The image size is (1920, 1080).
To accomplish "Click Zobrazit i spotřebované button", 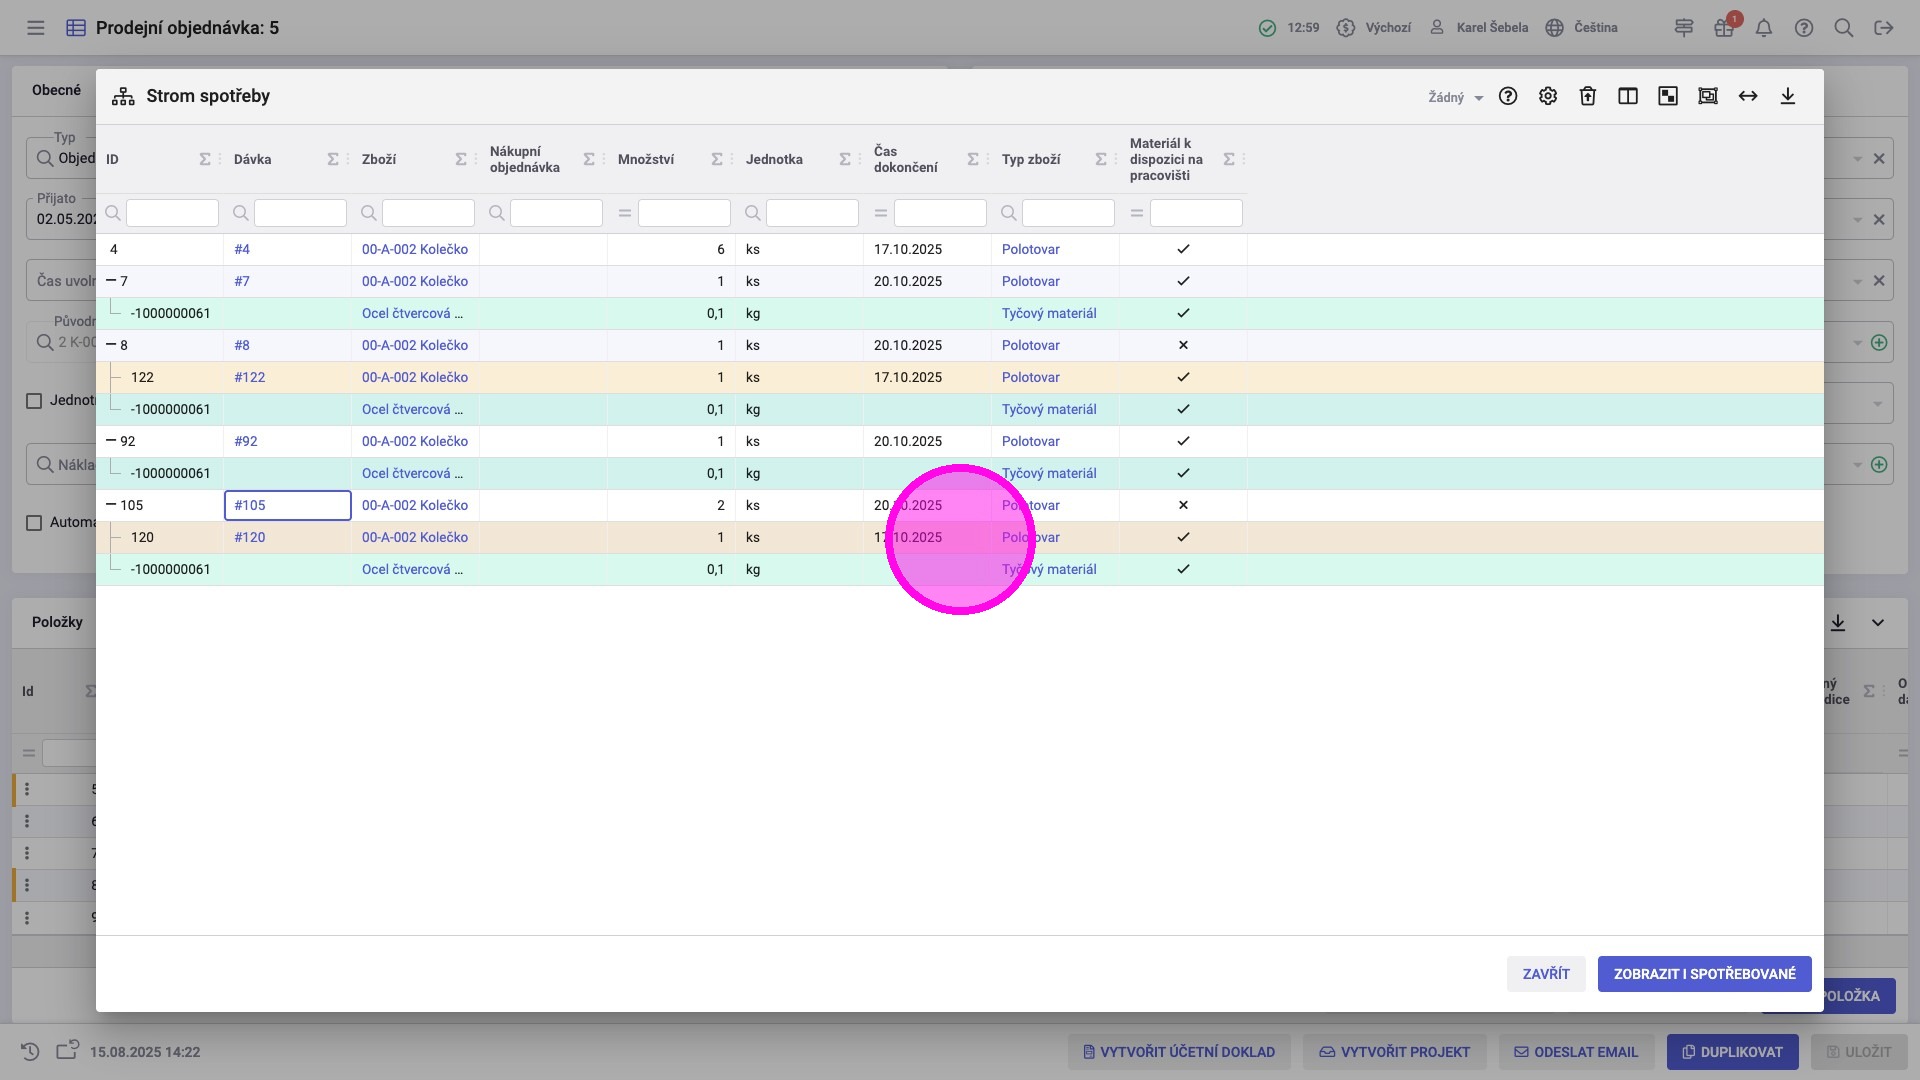I will click(1704, 974).
